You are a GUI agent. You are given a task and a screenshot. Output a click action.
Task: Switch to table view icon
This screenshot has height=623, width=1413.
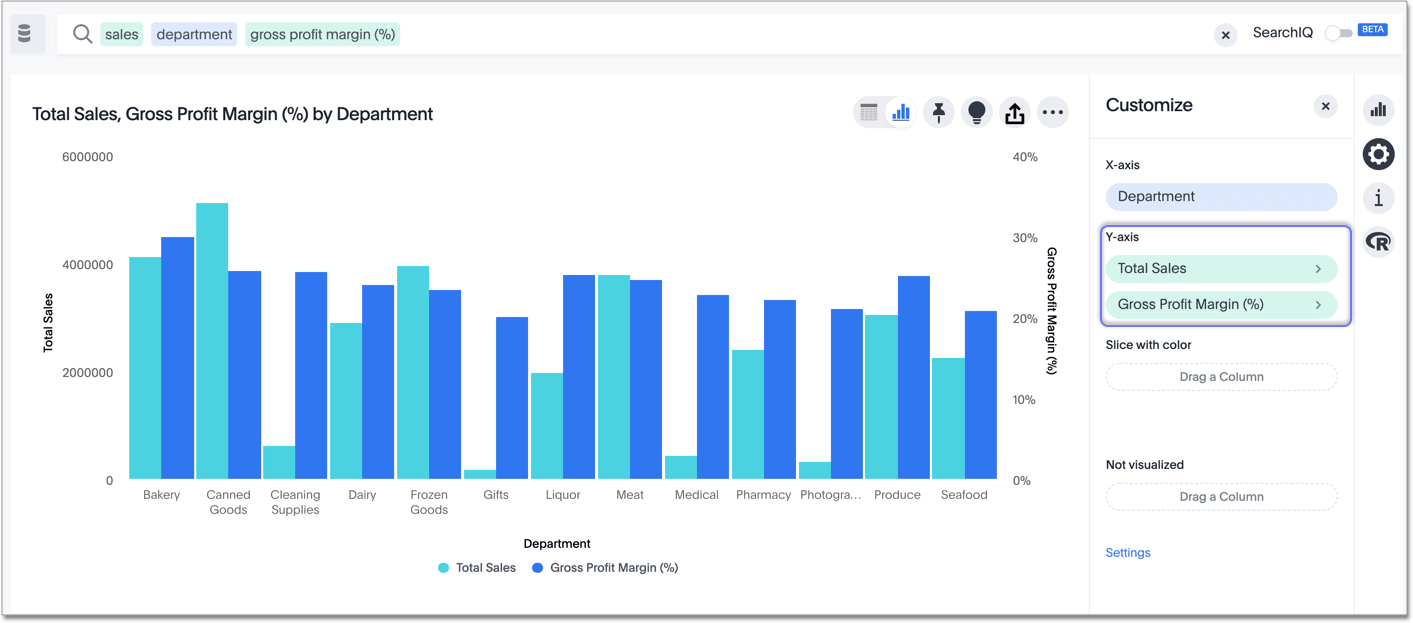tap(868, 113)
